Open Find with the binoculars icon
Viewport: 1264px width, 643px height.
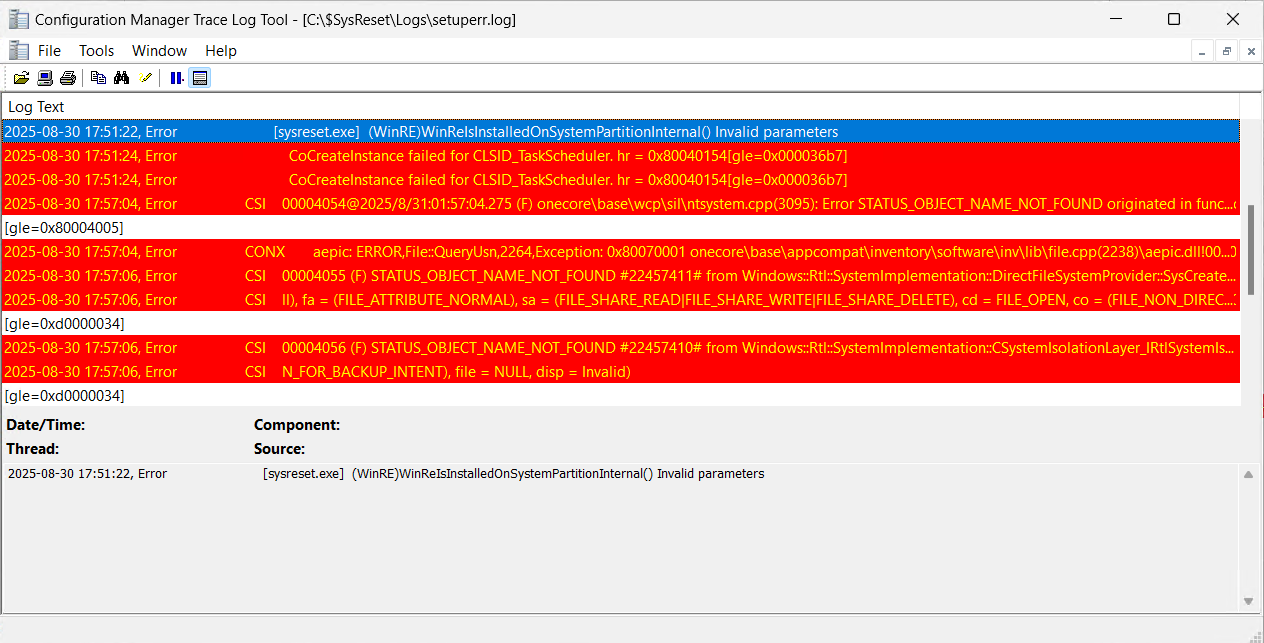pos(122,78)
